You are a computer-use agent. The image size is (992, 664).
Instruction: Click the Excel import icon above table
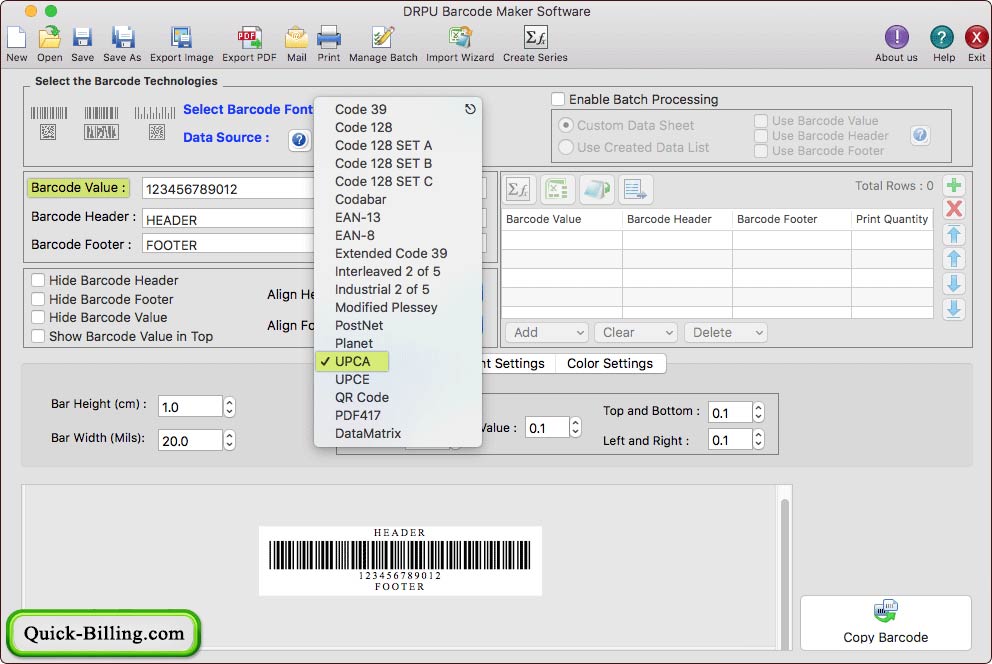[x=557, y=189]
